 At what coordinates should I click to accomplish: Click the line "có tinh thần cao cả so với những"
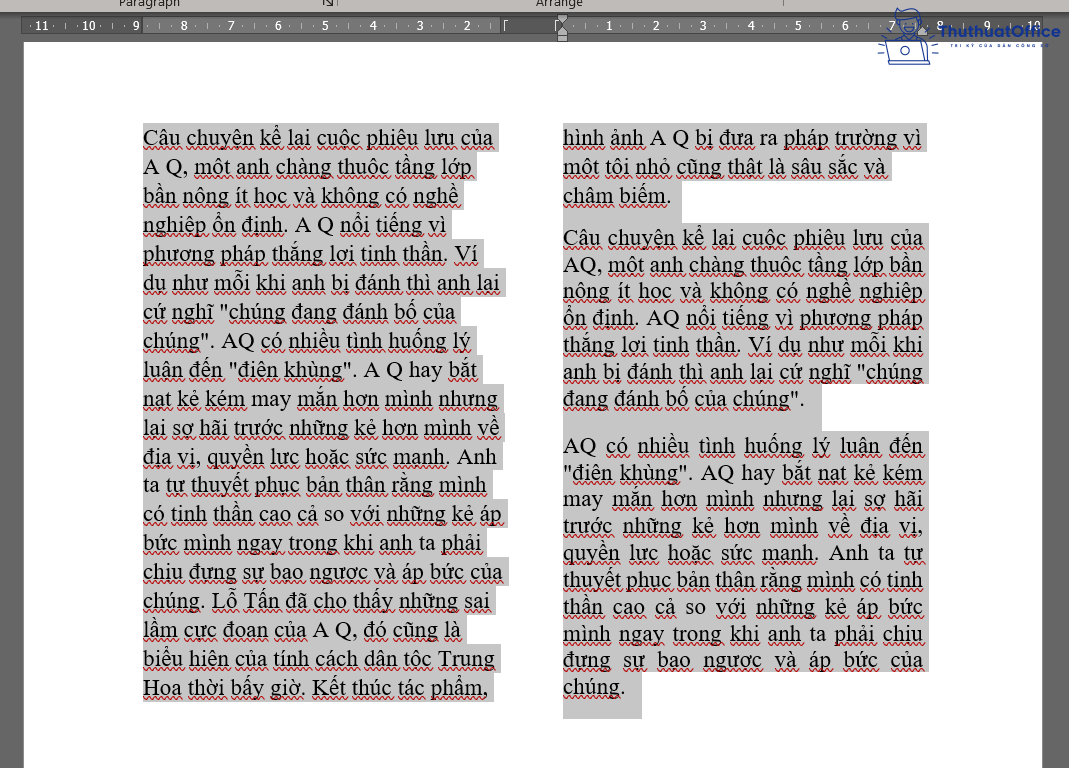(x=295, y=514)
